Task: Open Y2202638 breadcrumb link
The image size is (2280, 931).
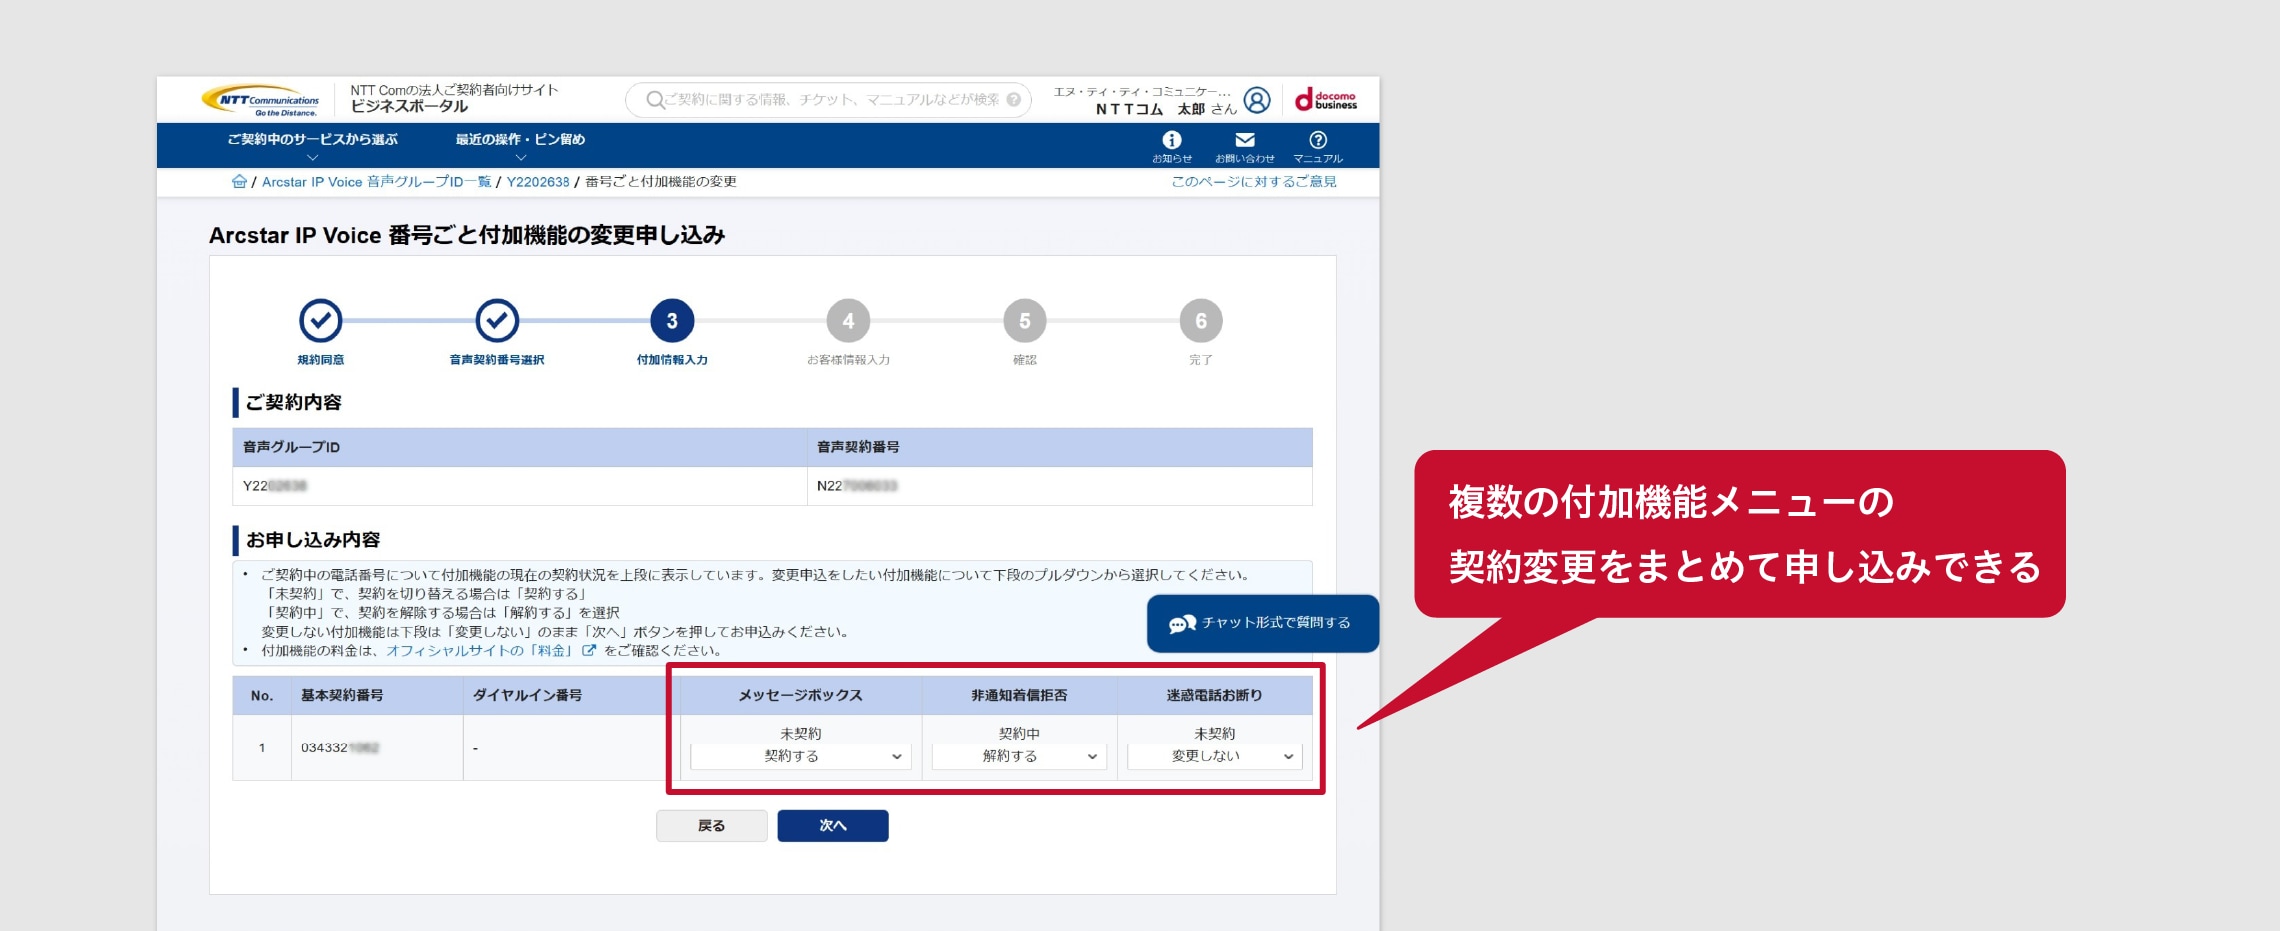Action: tap(538, 182)
